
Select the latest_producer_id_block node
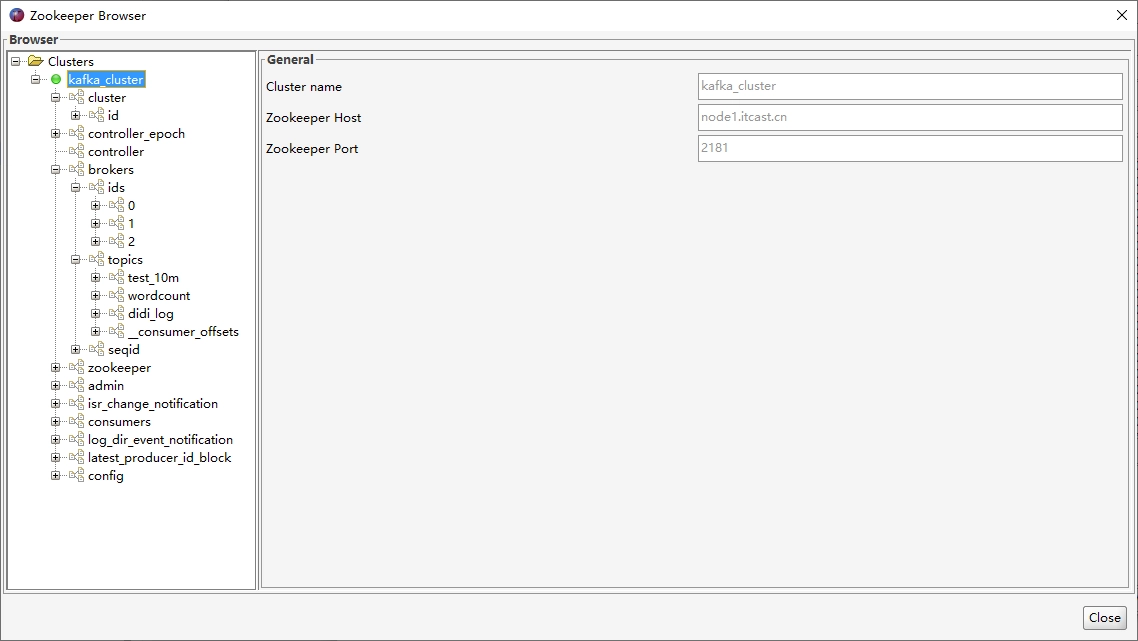click(x=160, y=458)
